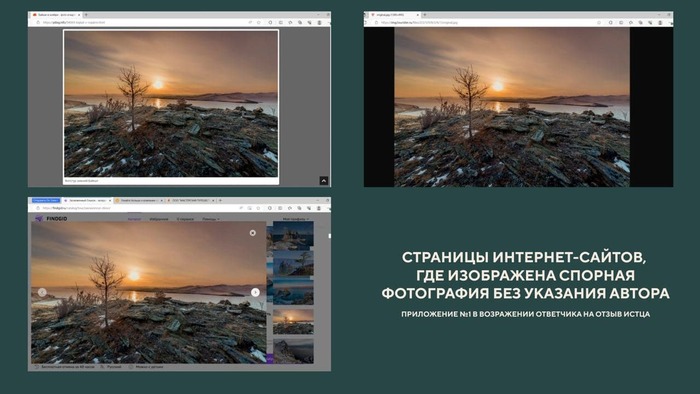Expand the Помощь dropdown on FINDGID
700x394 pixels.
coord(211,219)
